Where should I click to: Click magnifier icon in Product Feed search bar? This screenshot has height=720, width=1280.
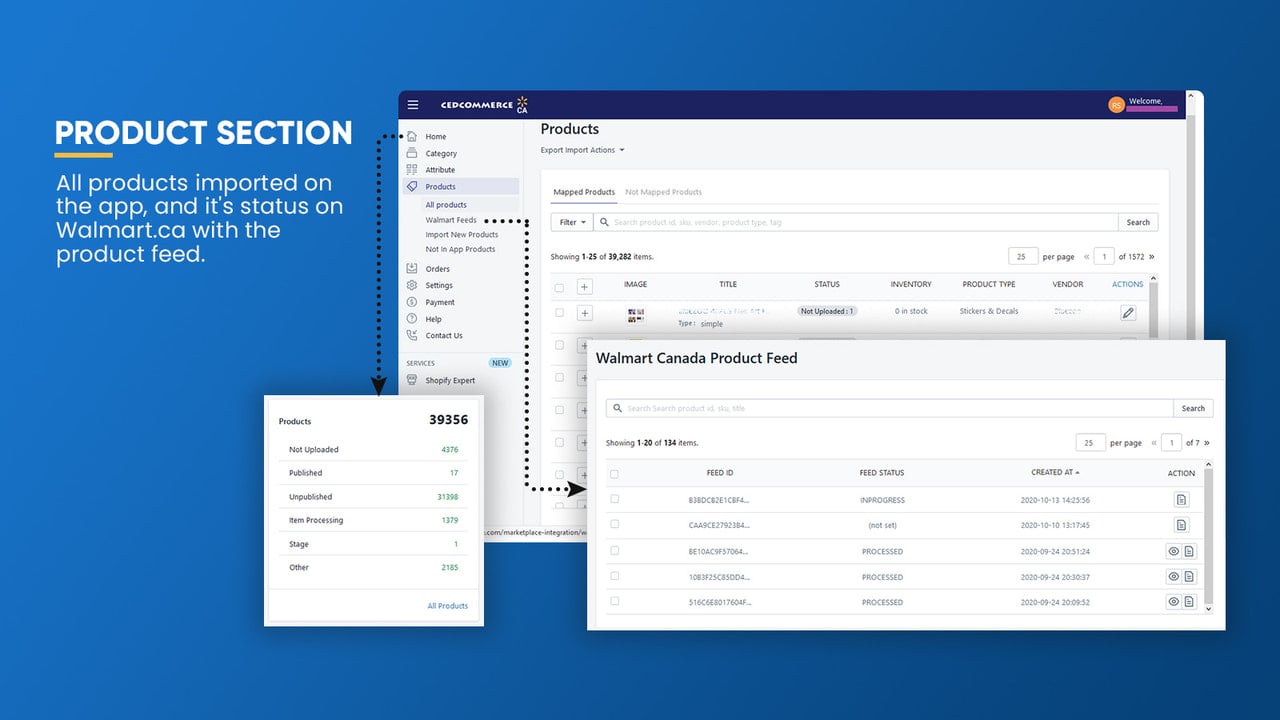click(x=618, y=408)
